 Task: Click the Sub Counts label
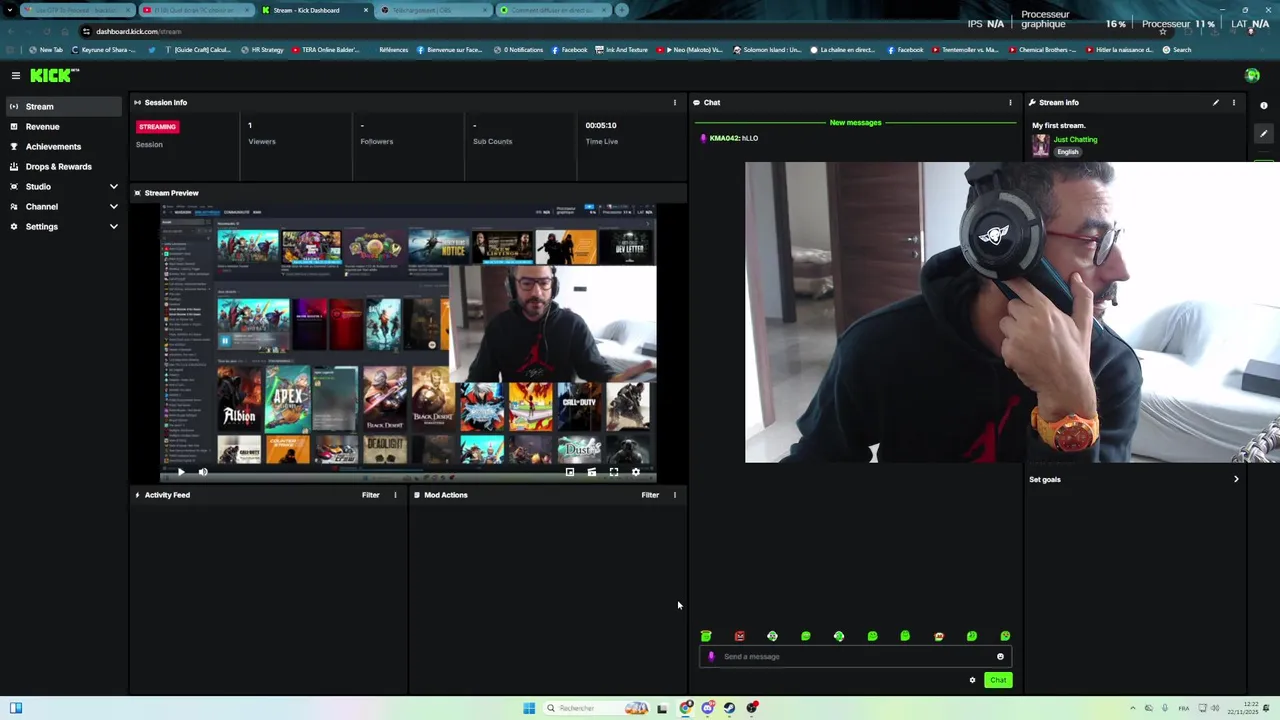492,142
